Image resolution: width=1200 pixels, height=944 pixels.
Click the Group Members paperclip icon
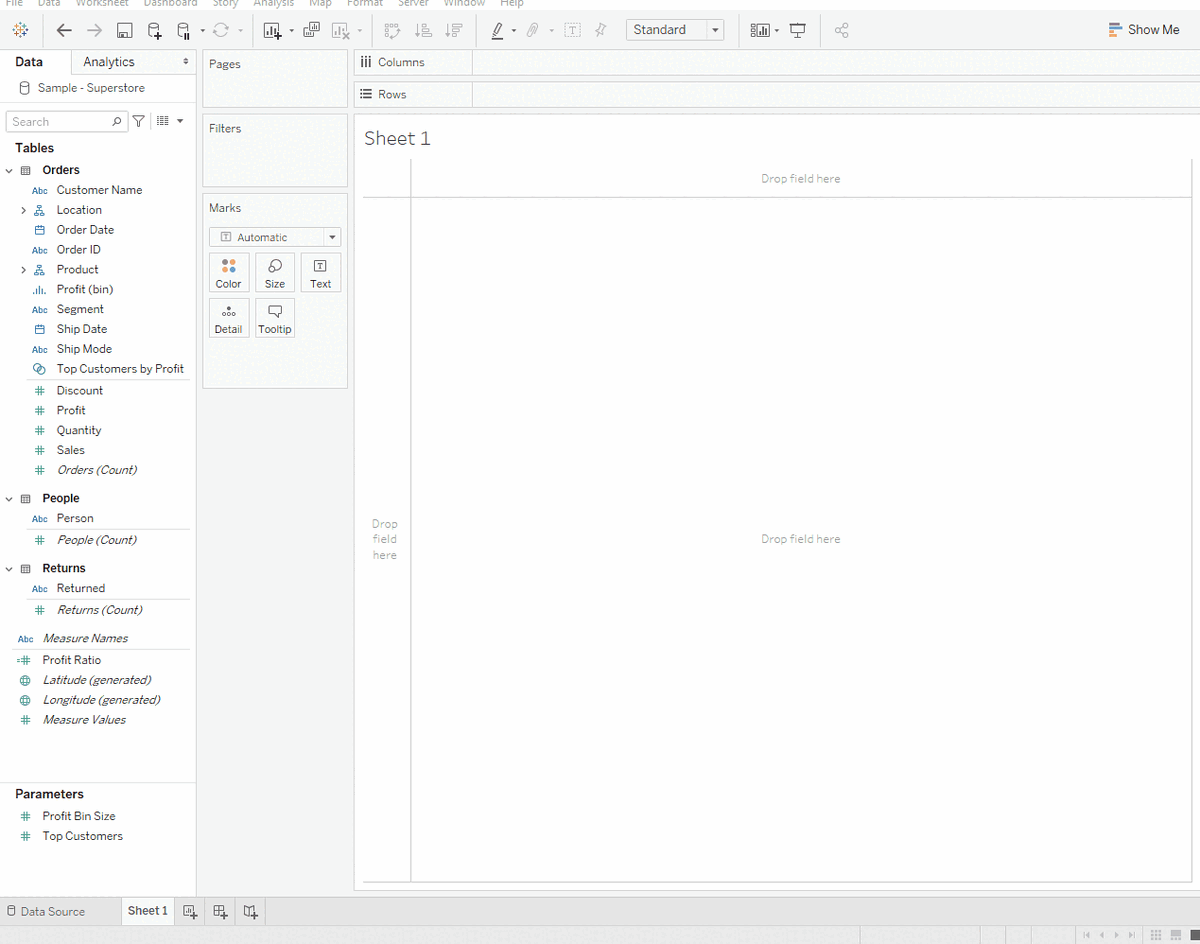pos(533,30)
